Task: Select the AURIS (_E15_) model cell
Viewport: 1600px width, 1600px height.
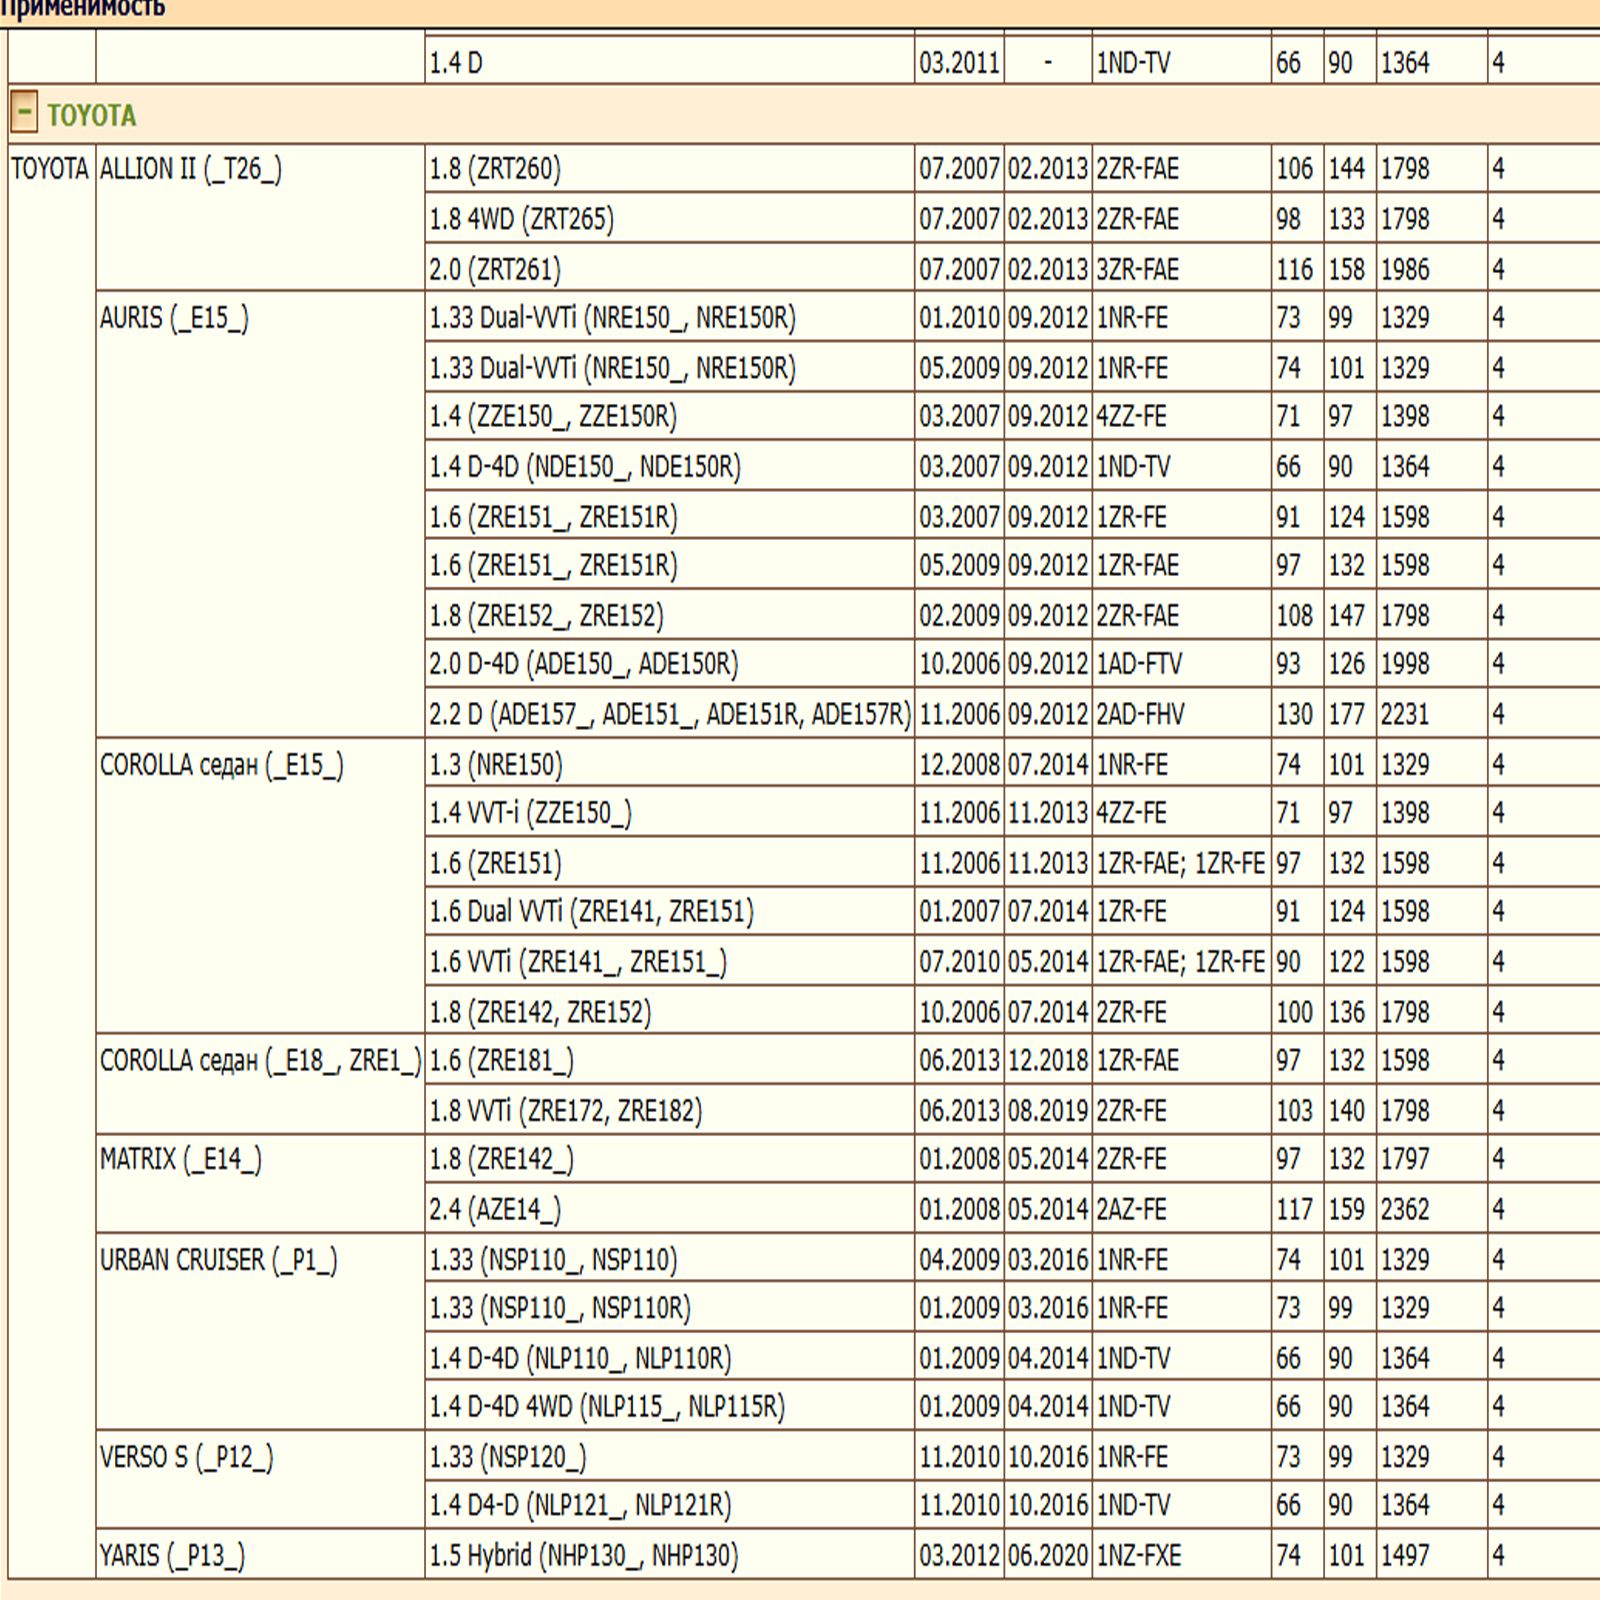Action: pos(174,318)
